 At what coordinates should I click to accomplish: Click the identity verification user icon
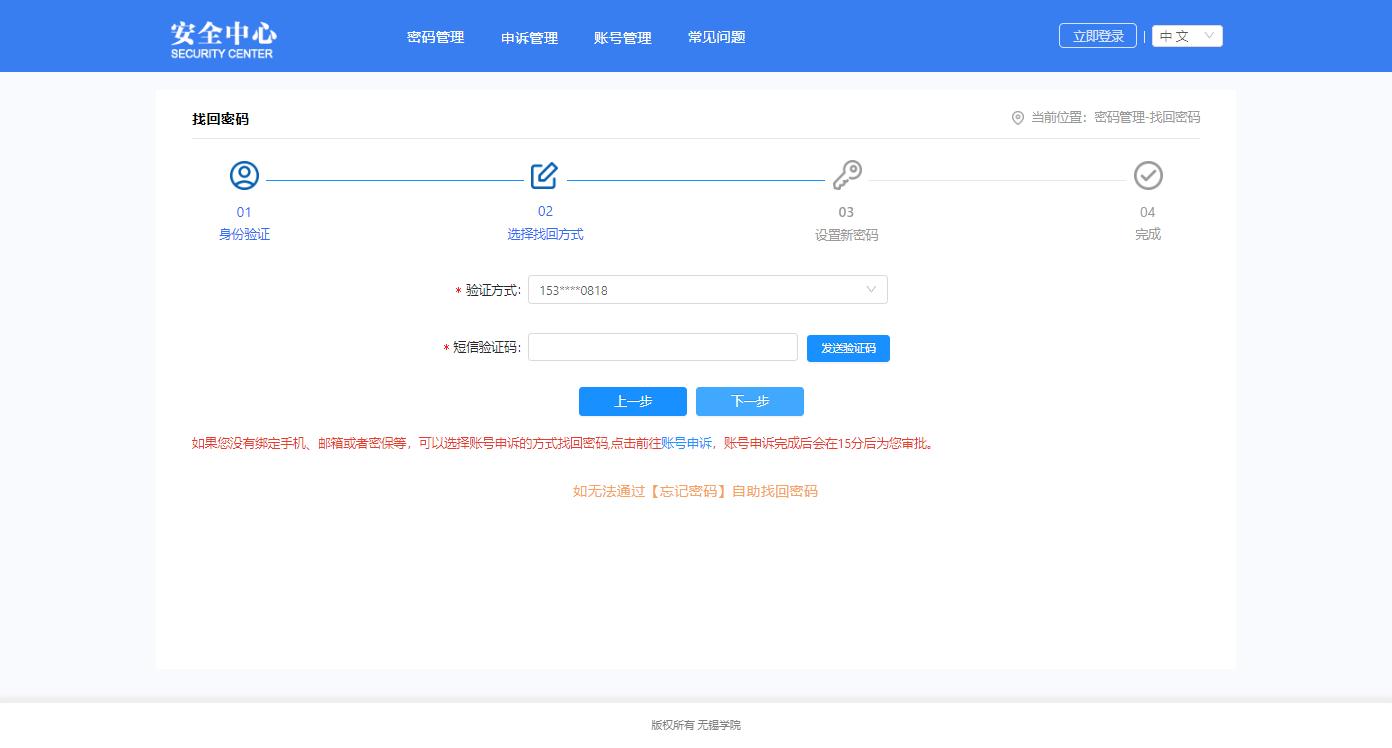click(x=244, y=176)
